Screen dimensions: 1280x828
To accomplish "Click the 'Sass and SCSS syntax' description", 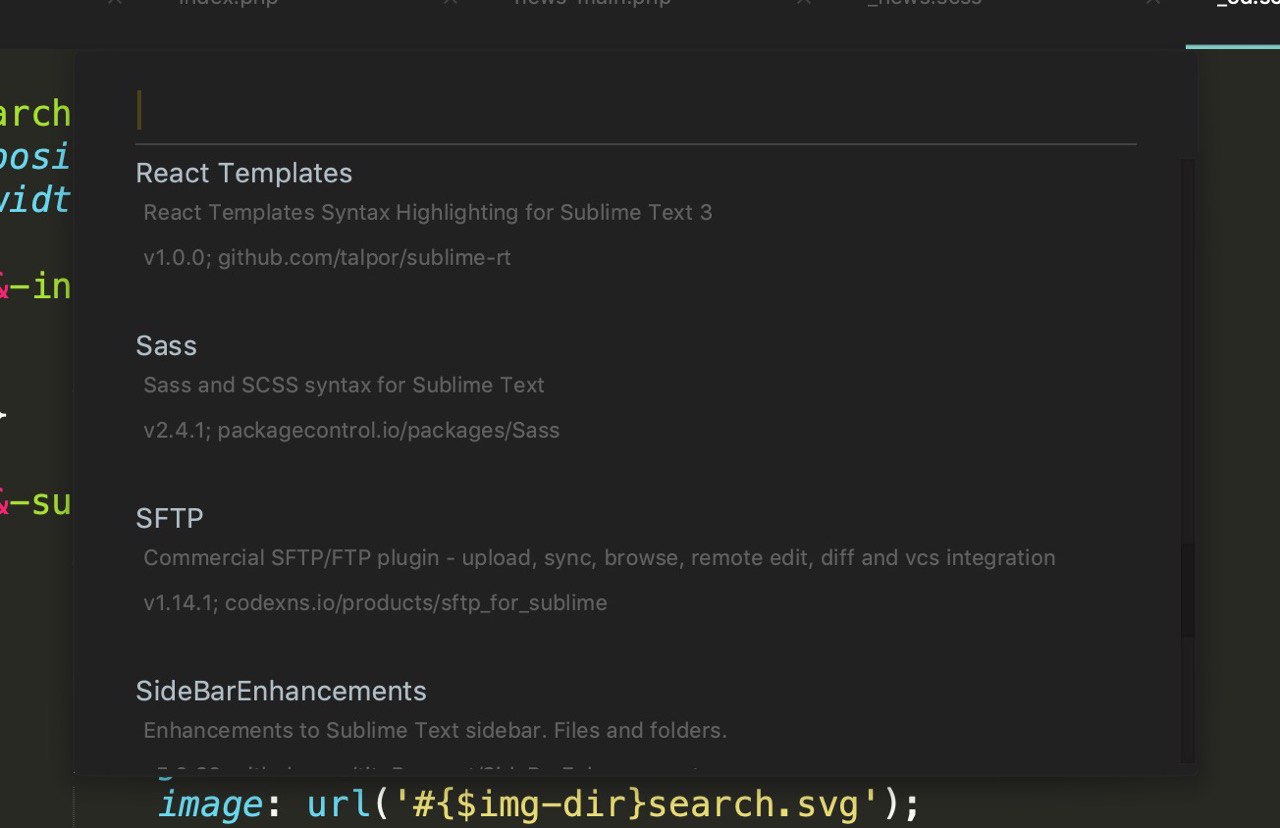I will point(344,385).
